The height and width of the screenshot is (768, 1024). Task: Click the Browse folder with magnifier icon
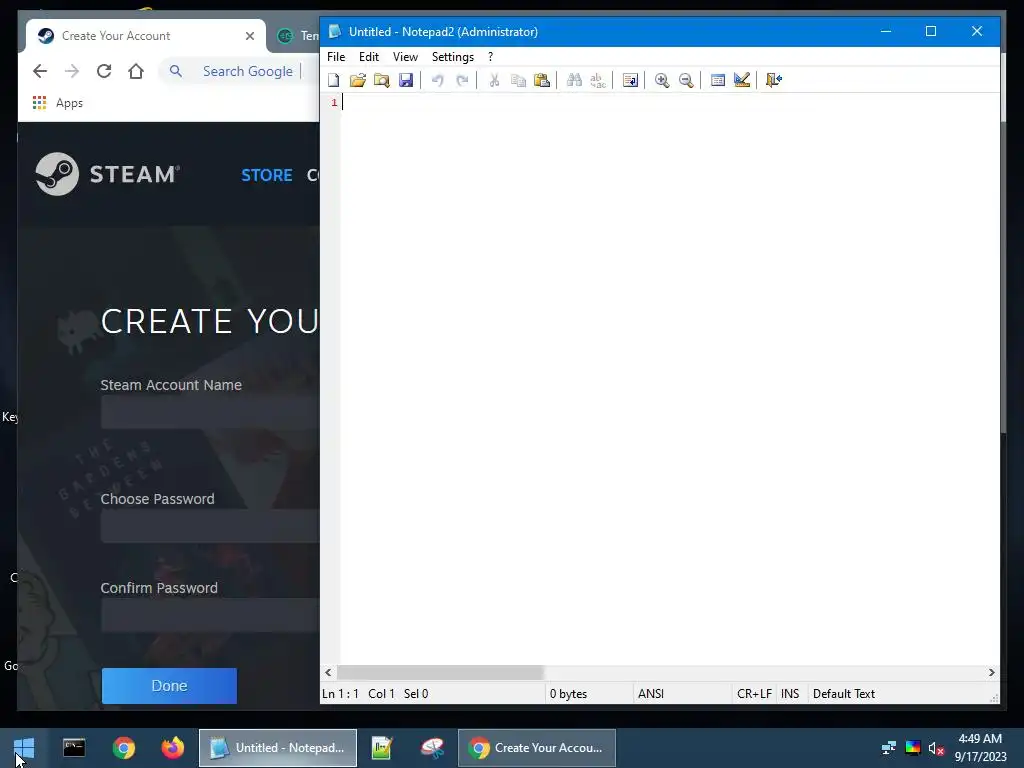(x=381, y=80)
